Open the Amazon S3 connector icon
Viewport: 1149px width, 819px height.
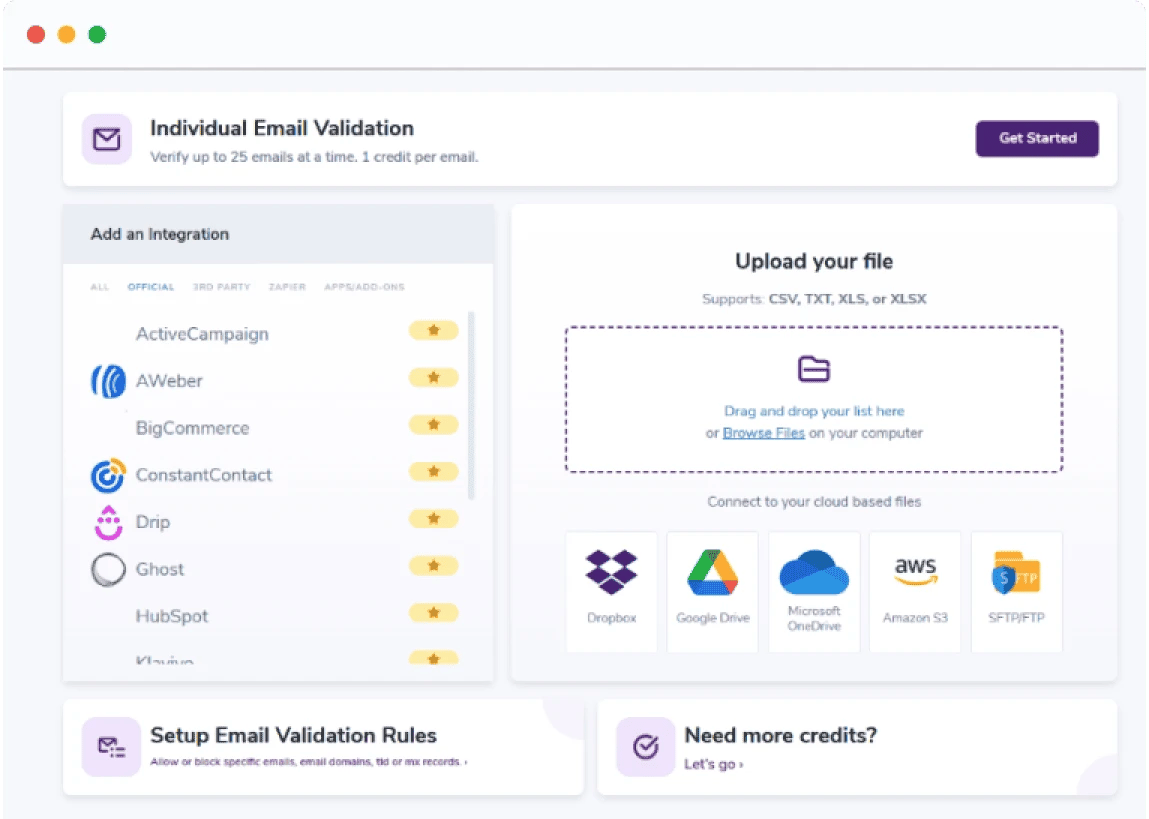click(914, 570)
